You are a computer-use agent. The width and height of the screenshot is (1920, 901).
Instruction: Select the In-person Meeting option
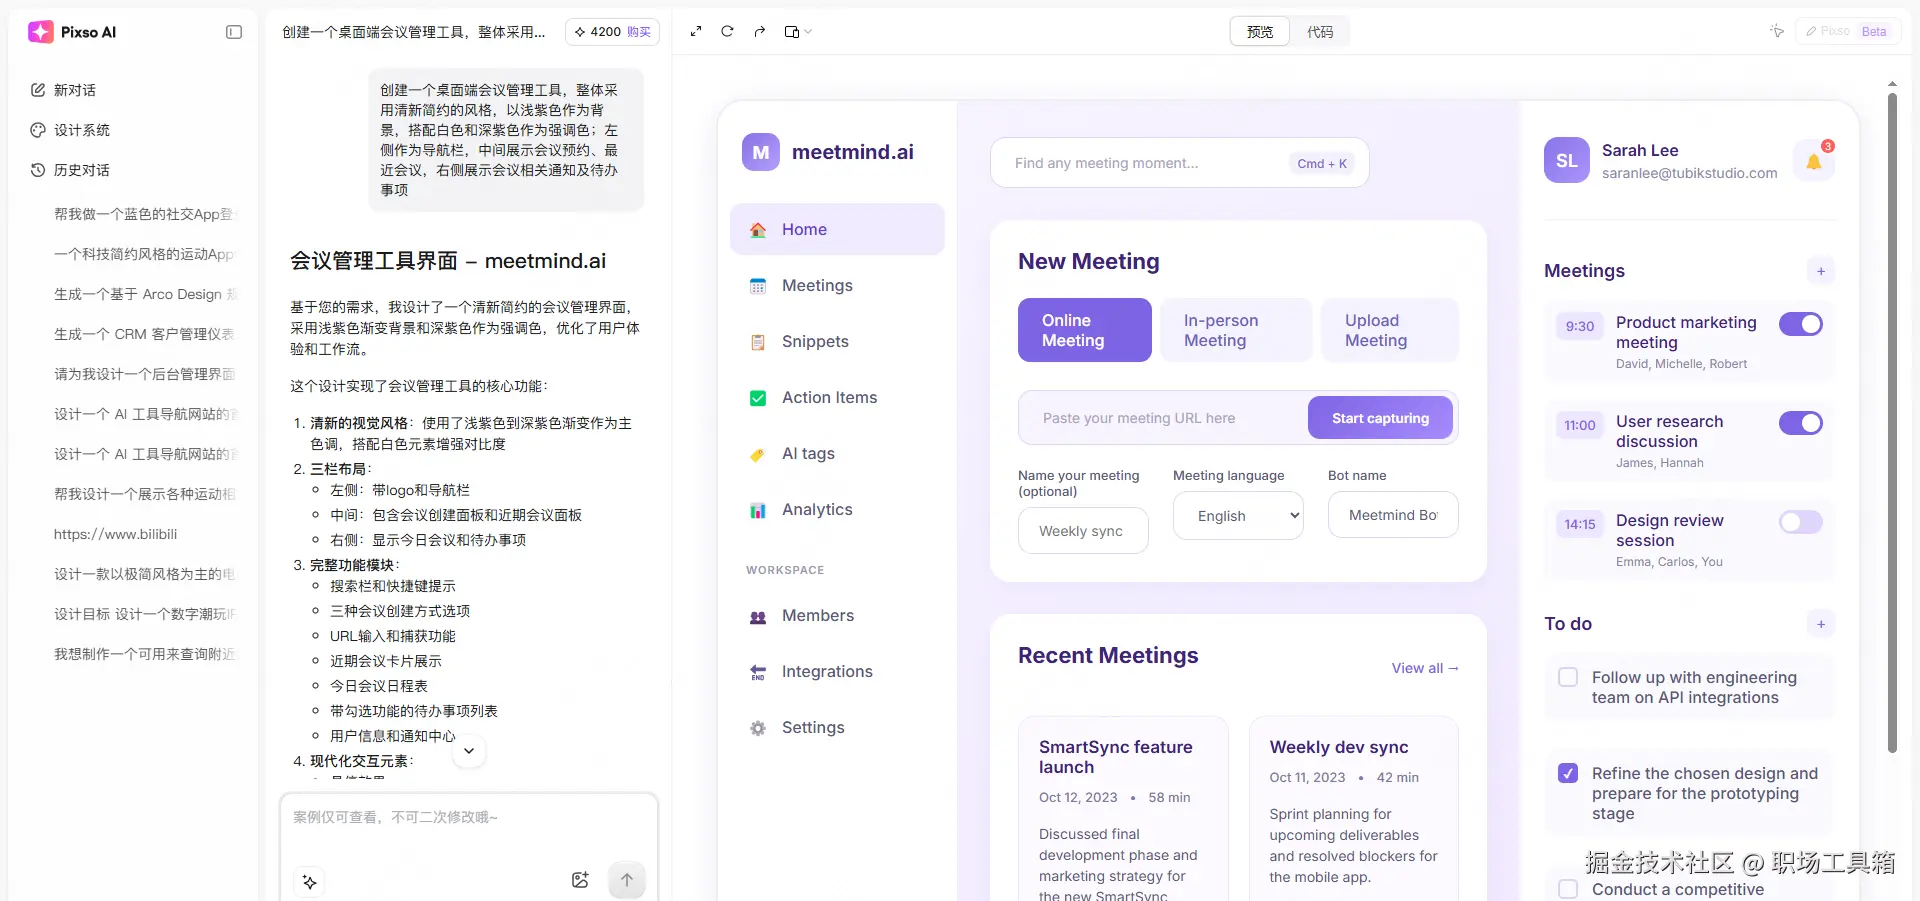(x=1236, y=330)
